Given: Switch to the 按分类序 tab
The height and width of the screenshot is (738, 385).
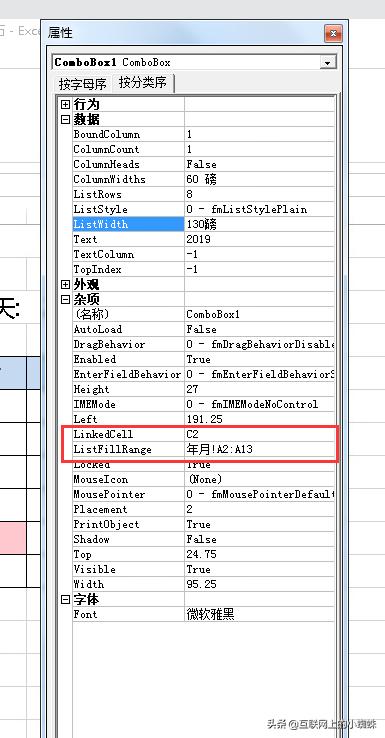Looking at the screenshot, I should [143, 83].
